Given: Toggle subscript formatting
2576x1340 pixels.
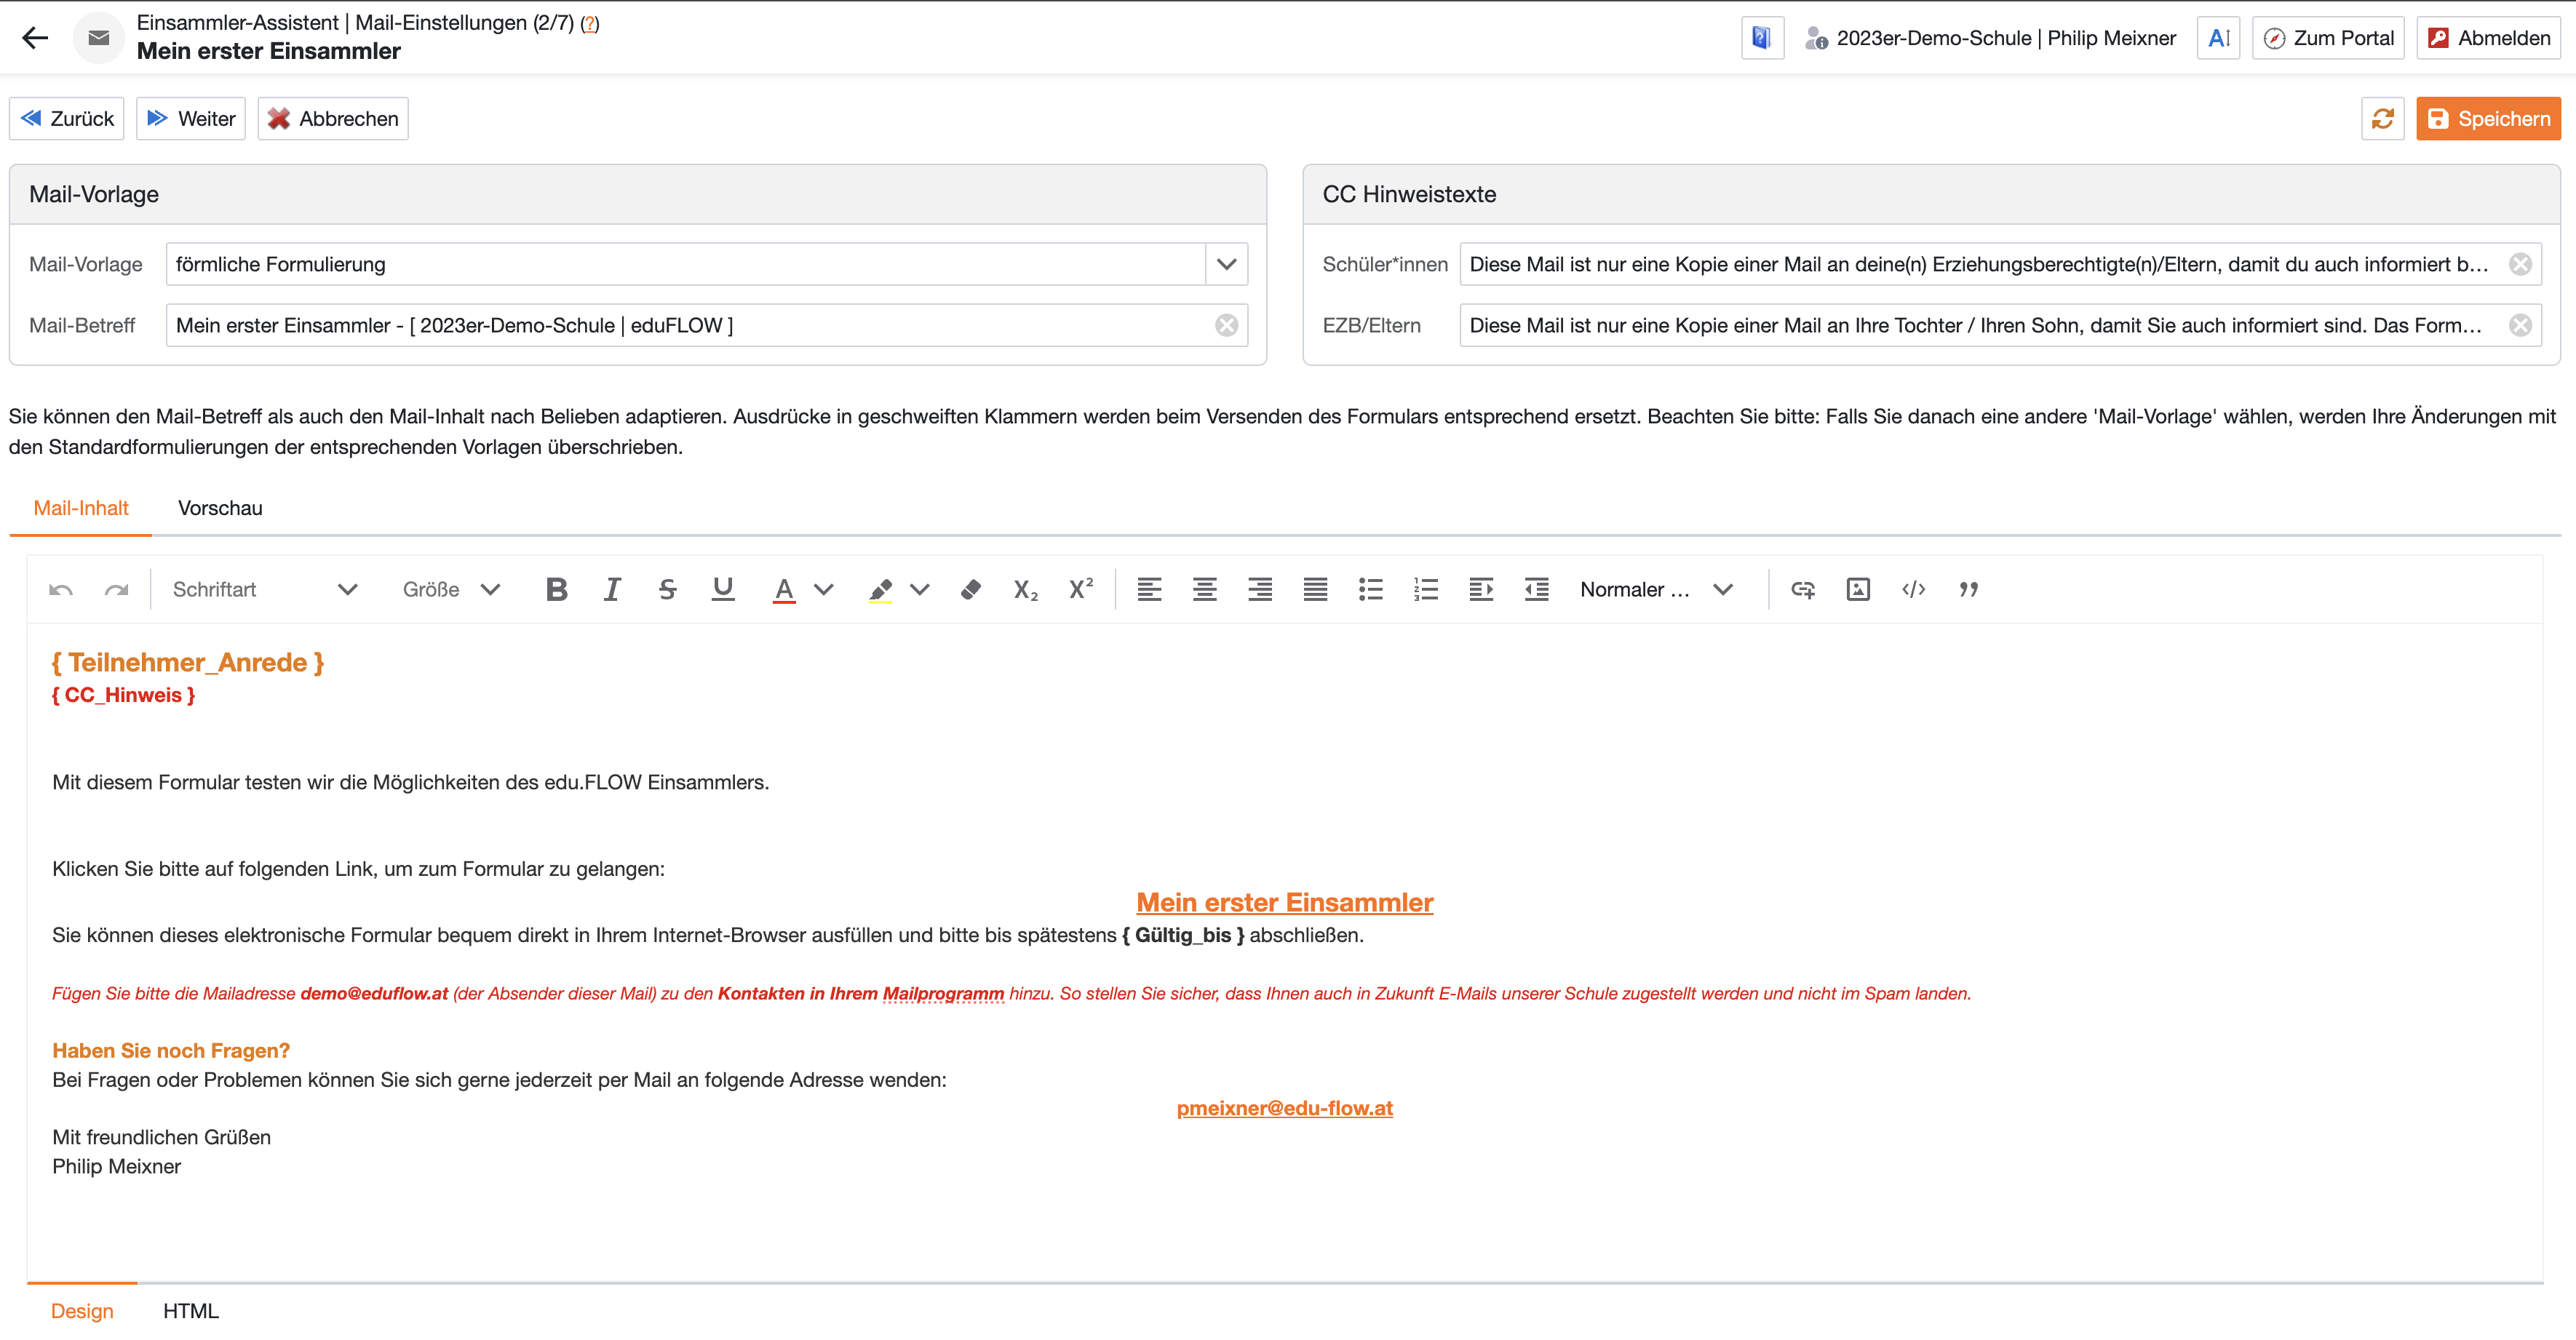Looking at the screenshot, I should click(x=1025, y=589).
